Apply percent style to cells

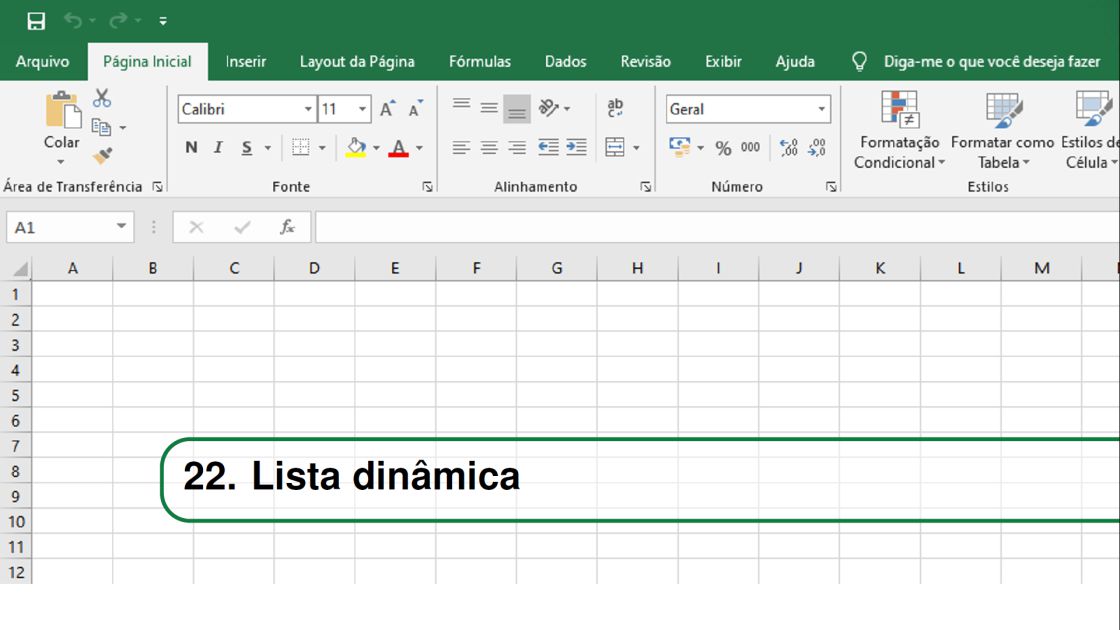723,148
